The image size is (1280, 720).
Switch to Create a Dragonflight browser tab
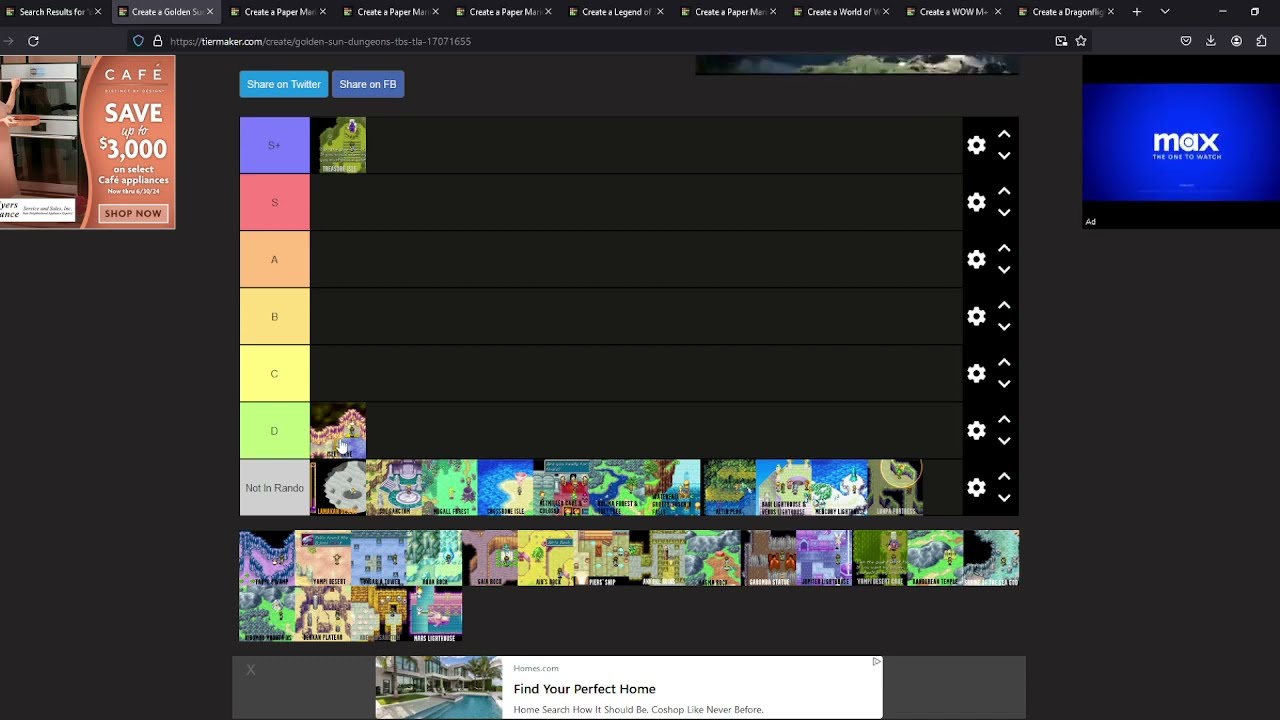pos(1066,12)
